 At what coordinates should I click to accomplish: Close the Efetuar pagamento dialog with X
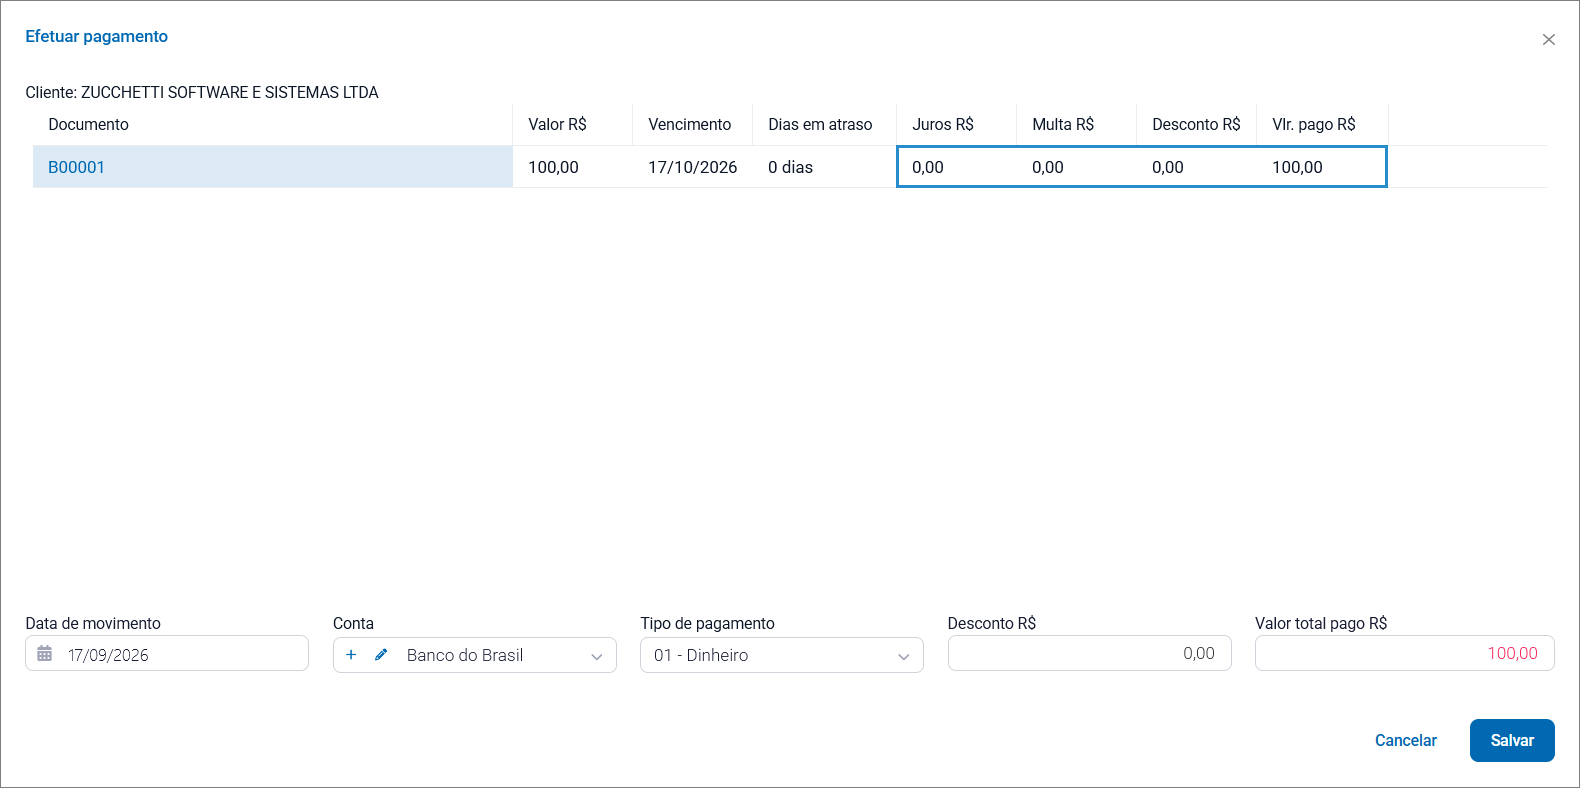[1549, 40]
